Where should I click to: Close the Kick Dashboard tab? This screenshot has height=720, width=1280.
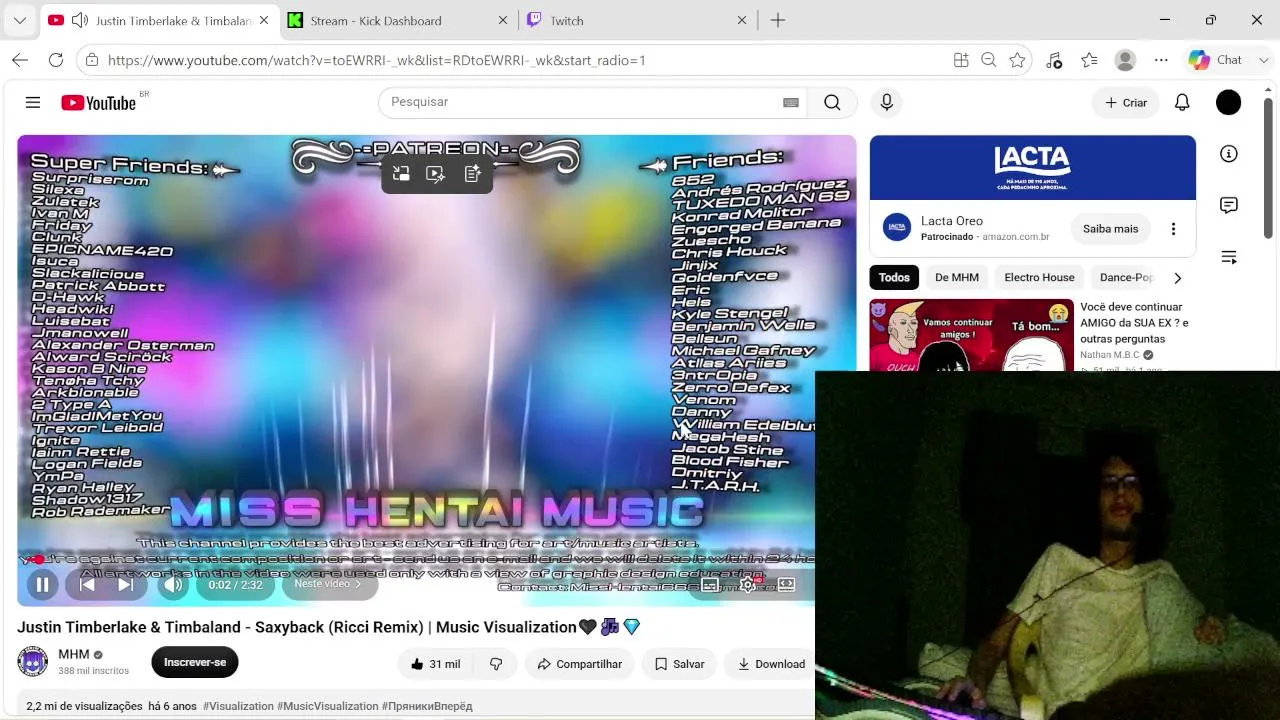(503, 20)
